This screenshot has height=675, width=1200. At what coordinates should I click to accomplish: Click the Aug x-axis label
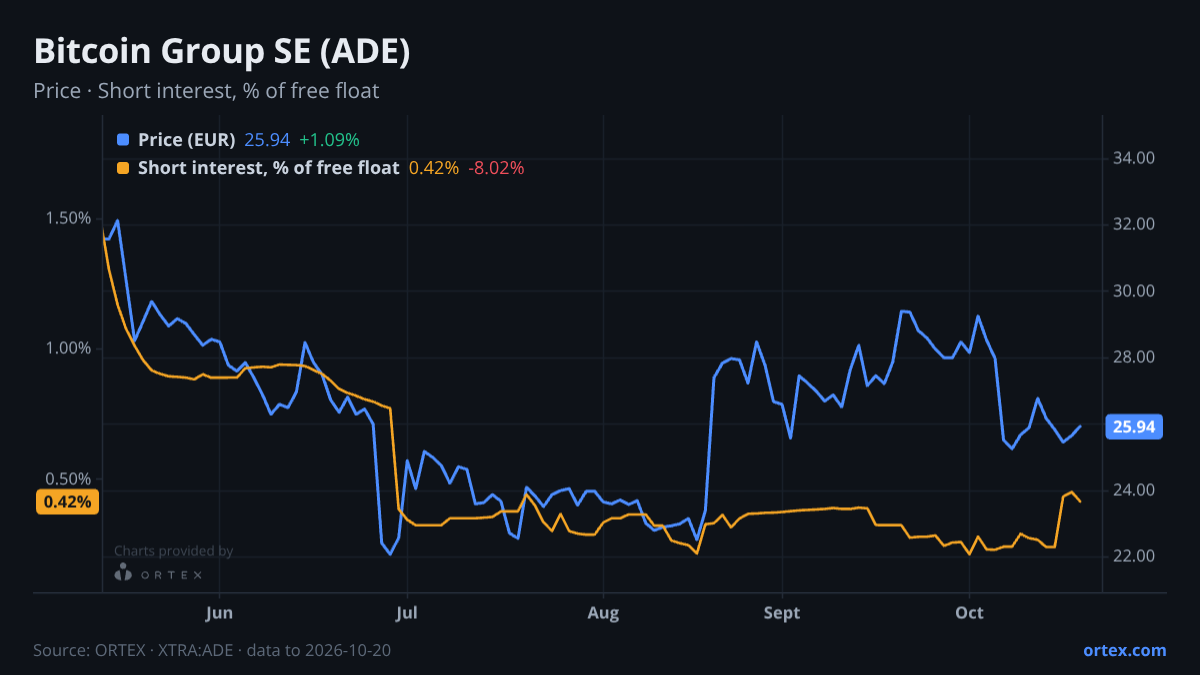click(x=603, y=612)
